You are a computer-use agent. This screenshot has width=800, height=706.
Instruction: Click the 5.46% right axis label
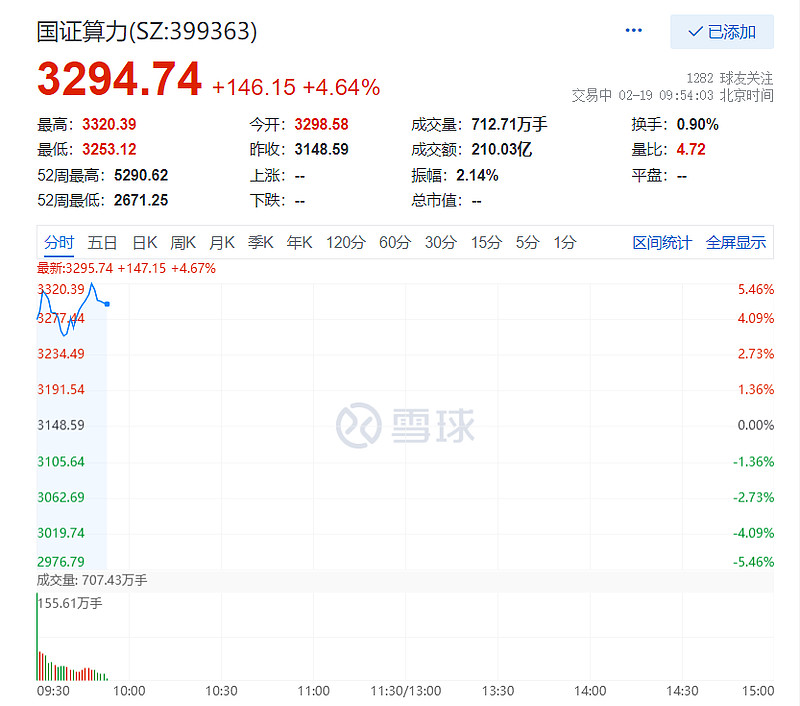(756, 290)
